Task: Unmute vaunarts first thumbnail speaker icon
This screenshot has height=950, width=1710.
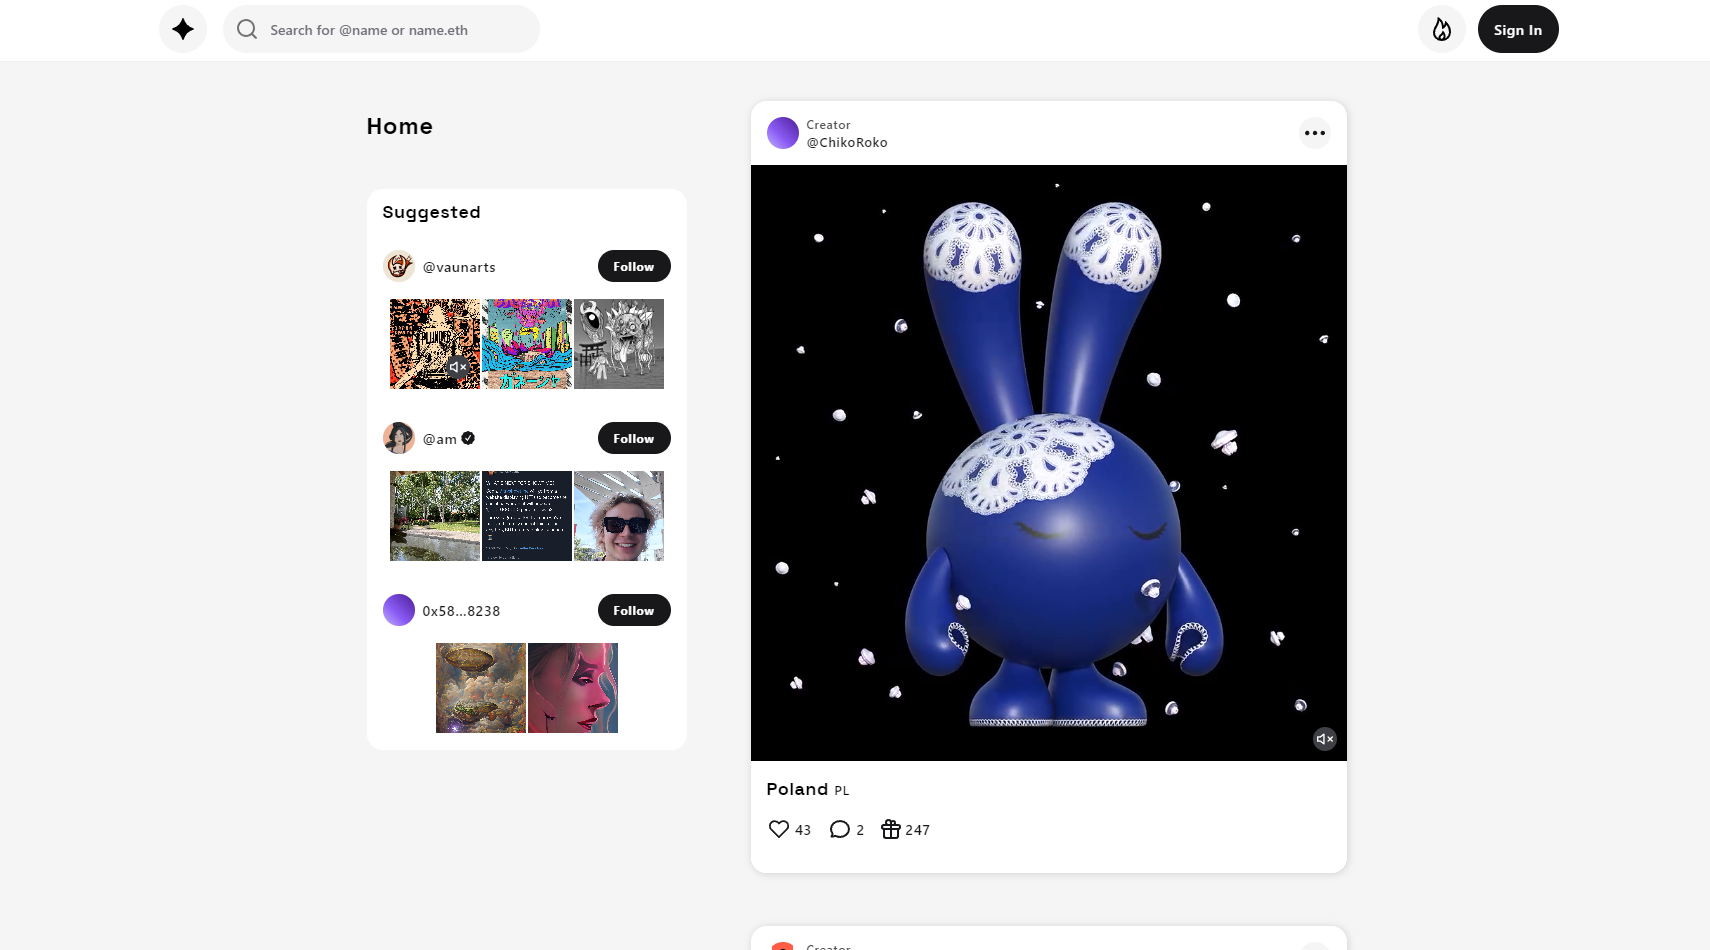Action: [x=458, y=367]
